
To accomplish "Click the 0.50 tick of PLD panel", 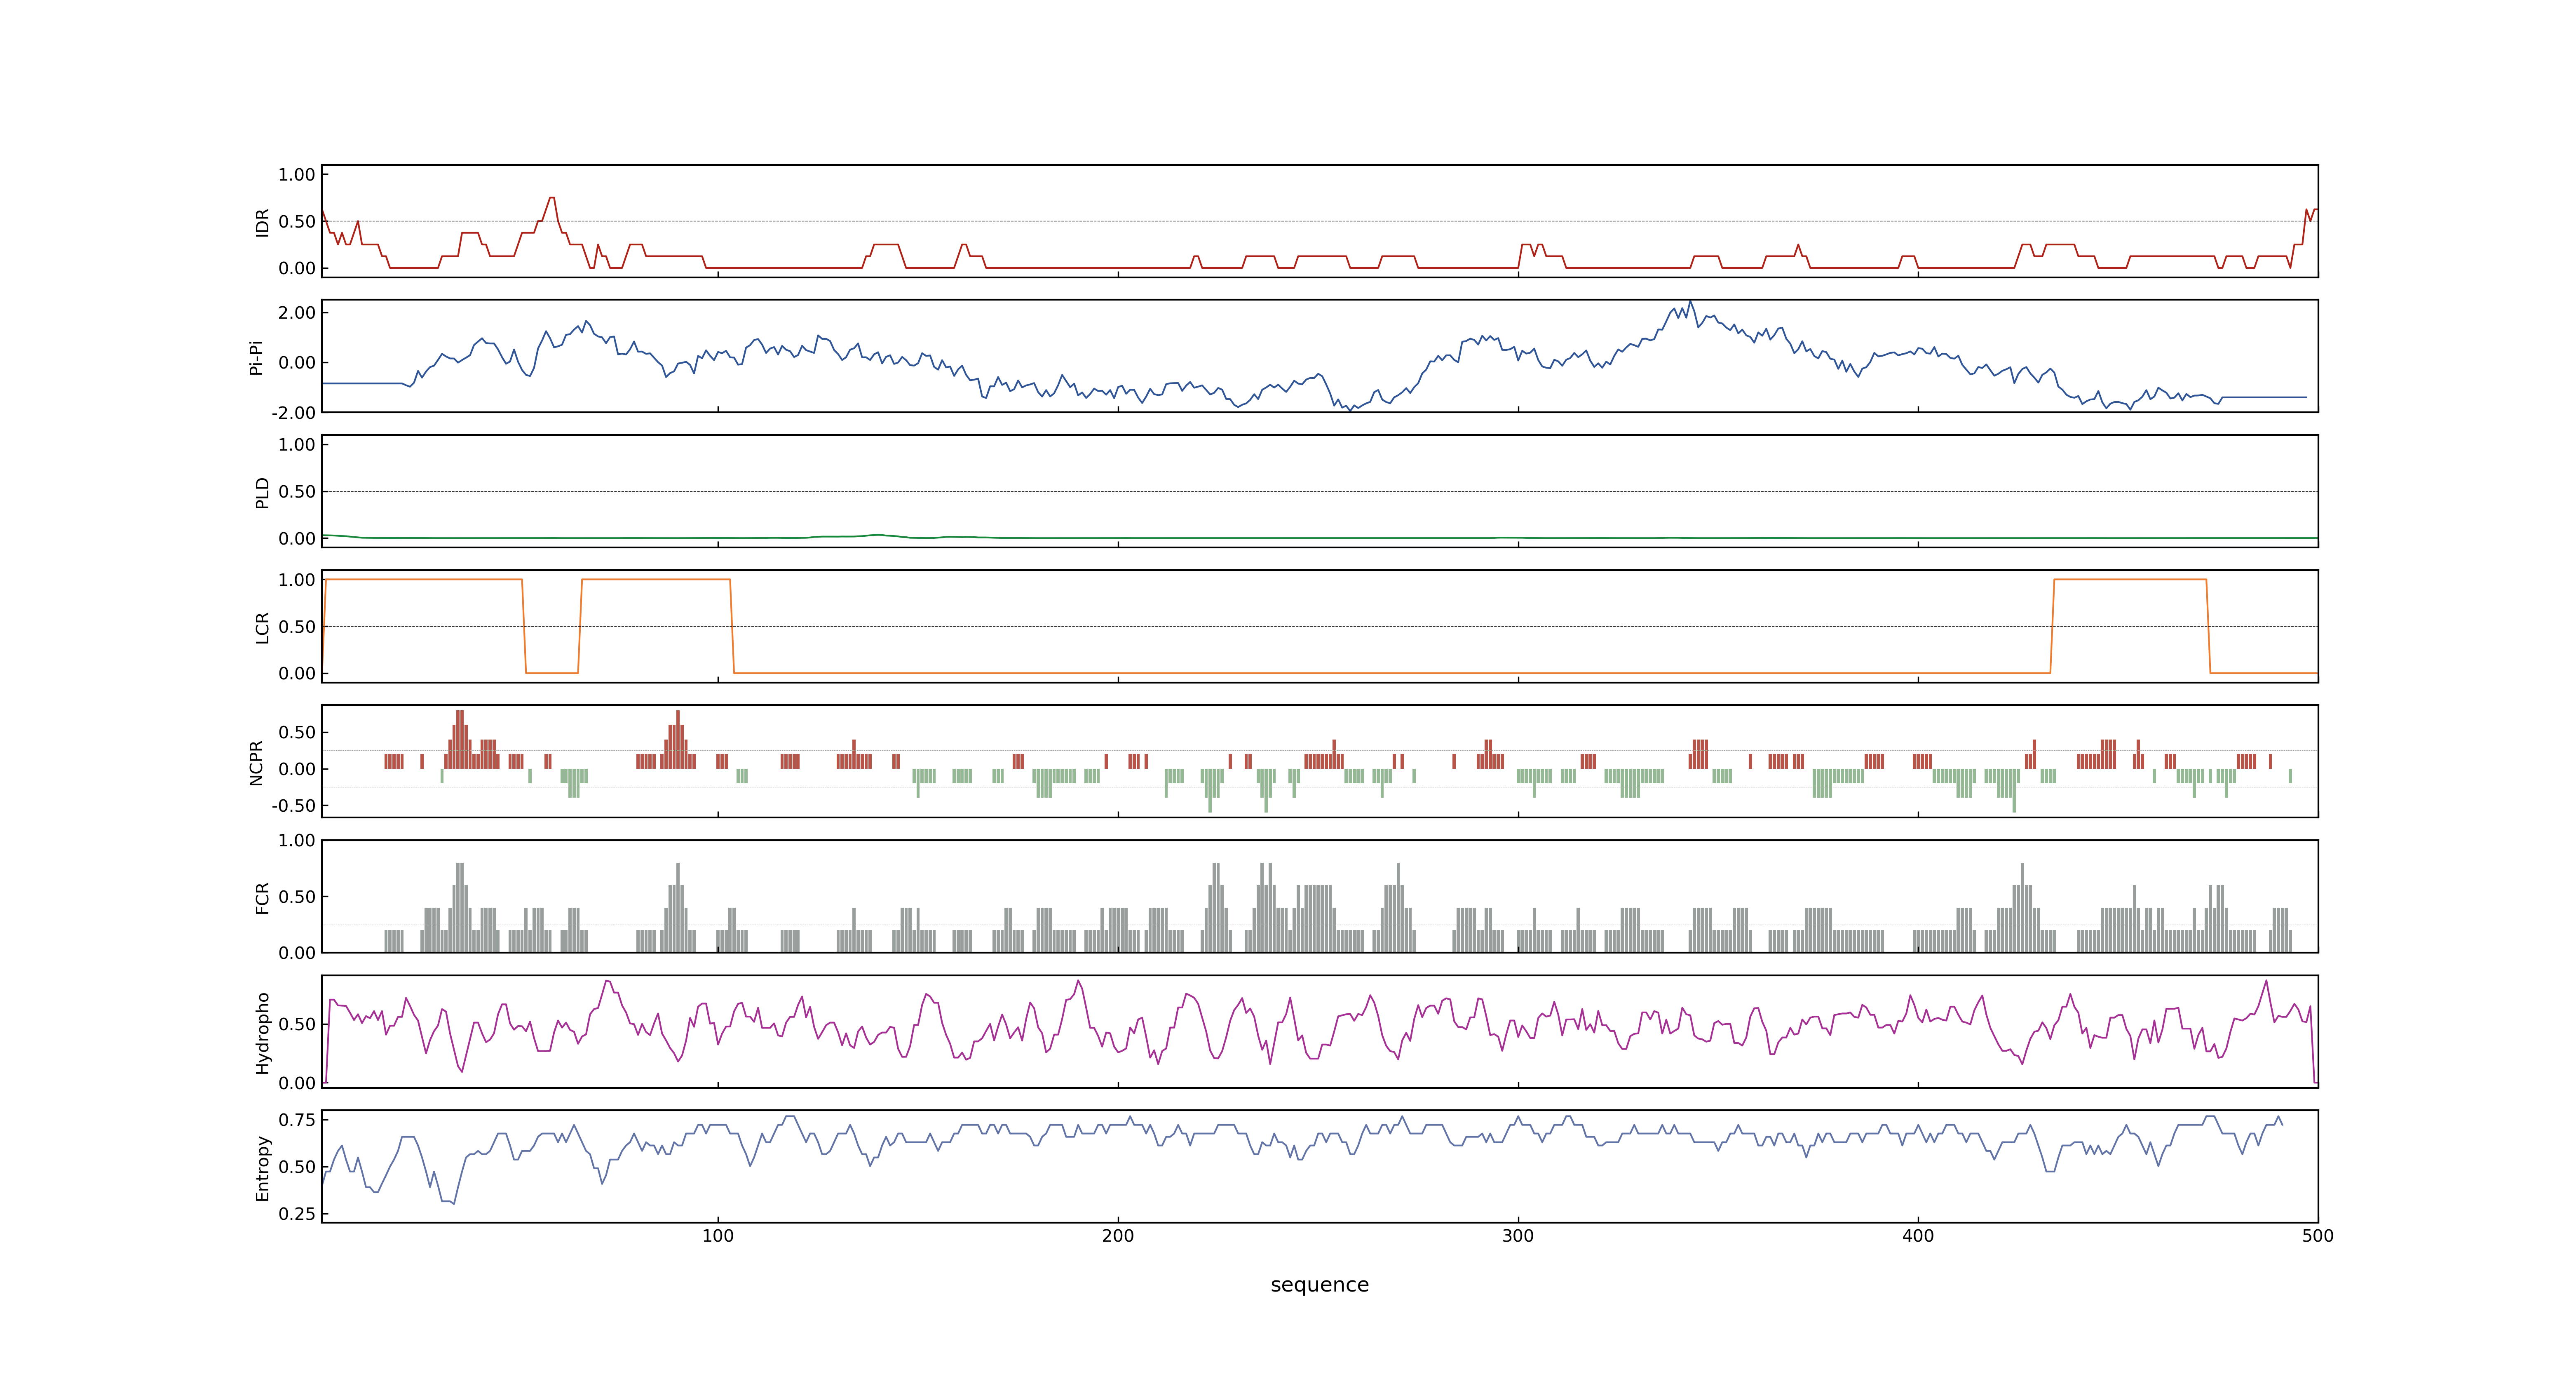I will [x=297, y=492].
